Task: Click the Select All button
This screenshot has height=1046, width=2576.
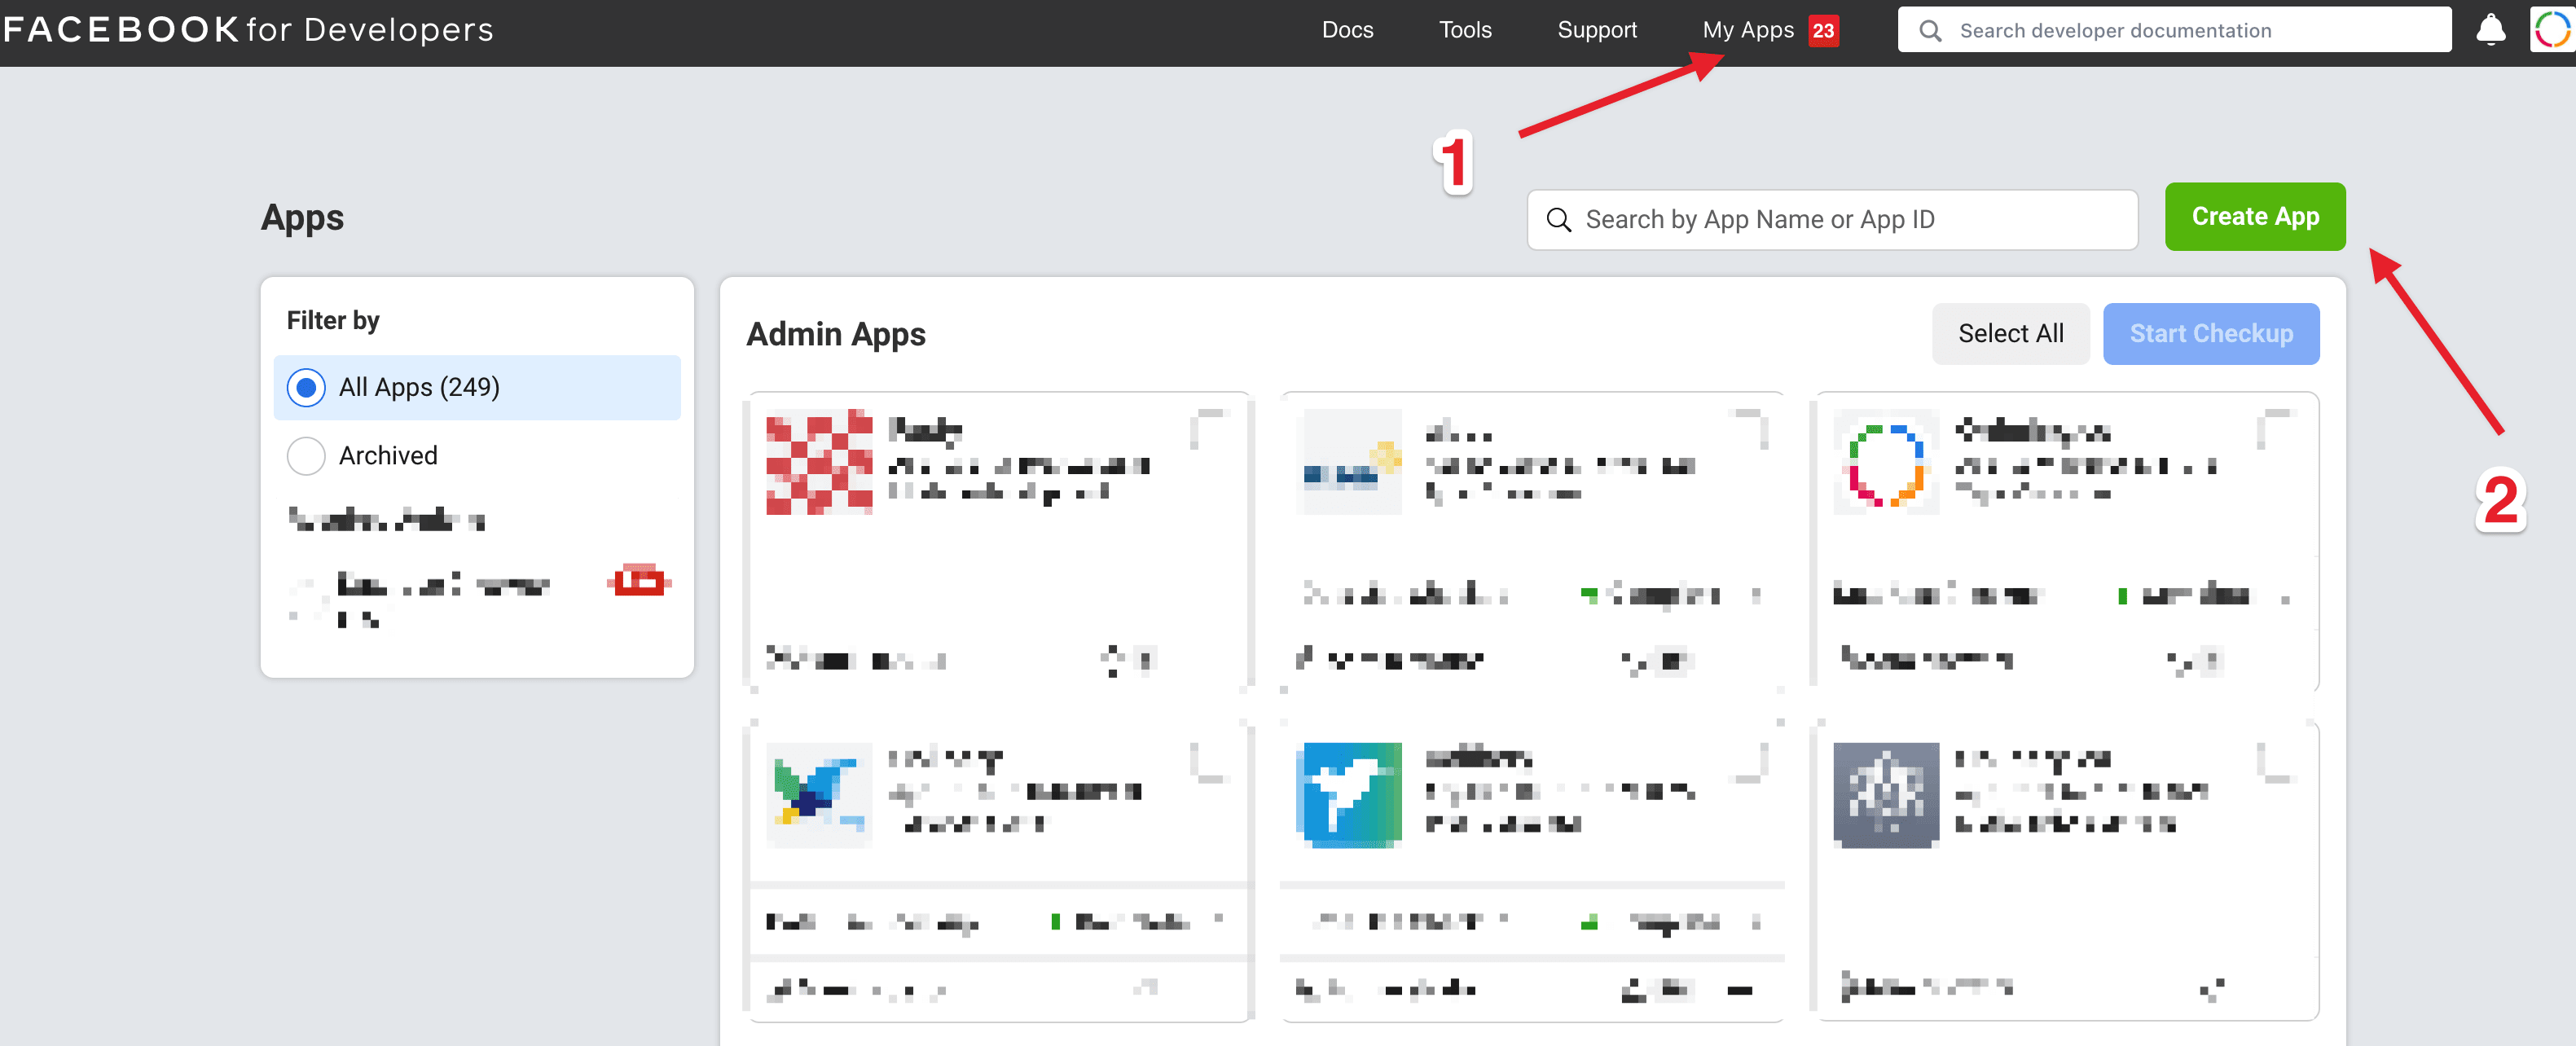Action: pyautogui.click(x=2009, y=333)
